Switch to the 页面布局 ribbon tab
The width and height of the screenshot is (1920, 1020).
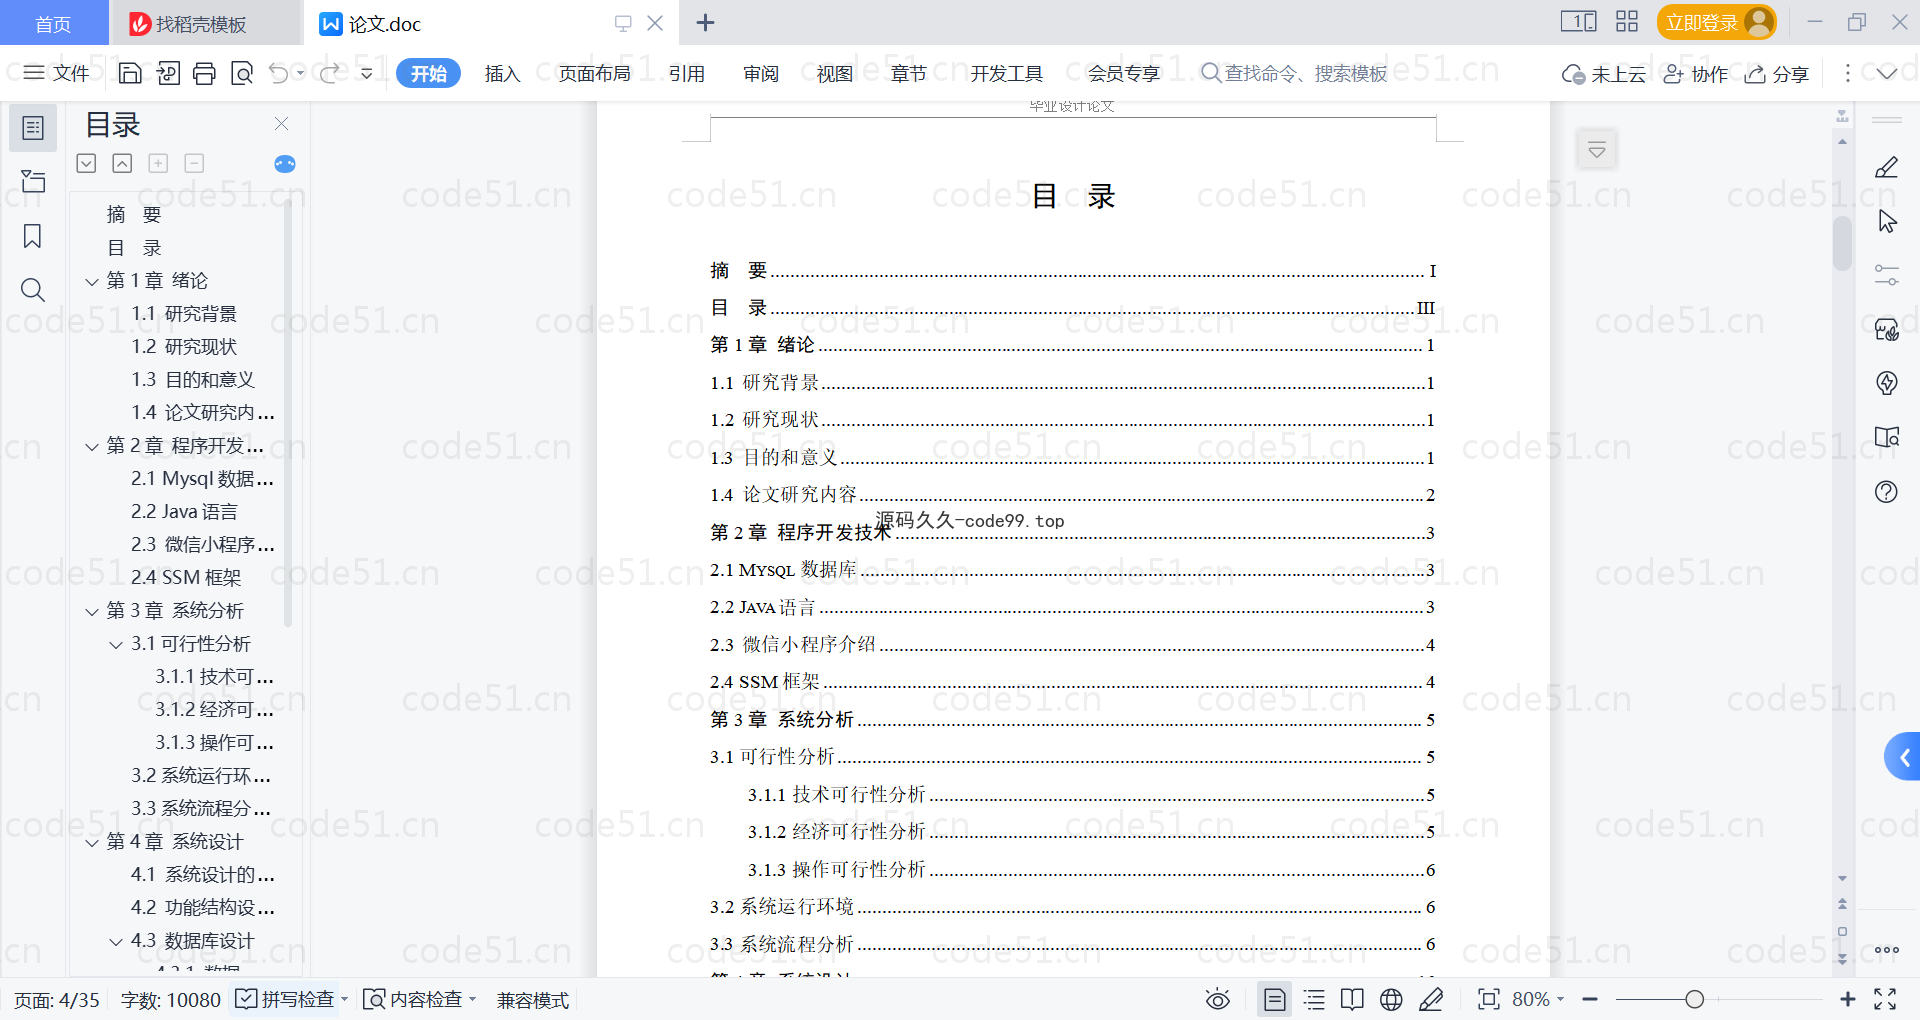(x=594, y=73)
